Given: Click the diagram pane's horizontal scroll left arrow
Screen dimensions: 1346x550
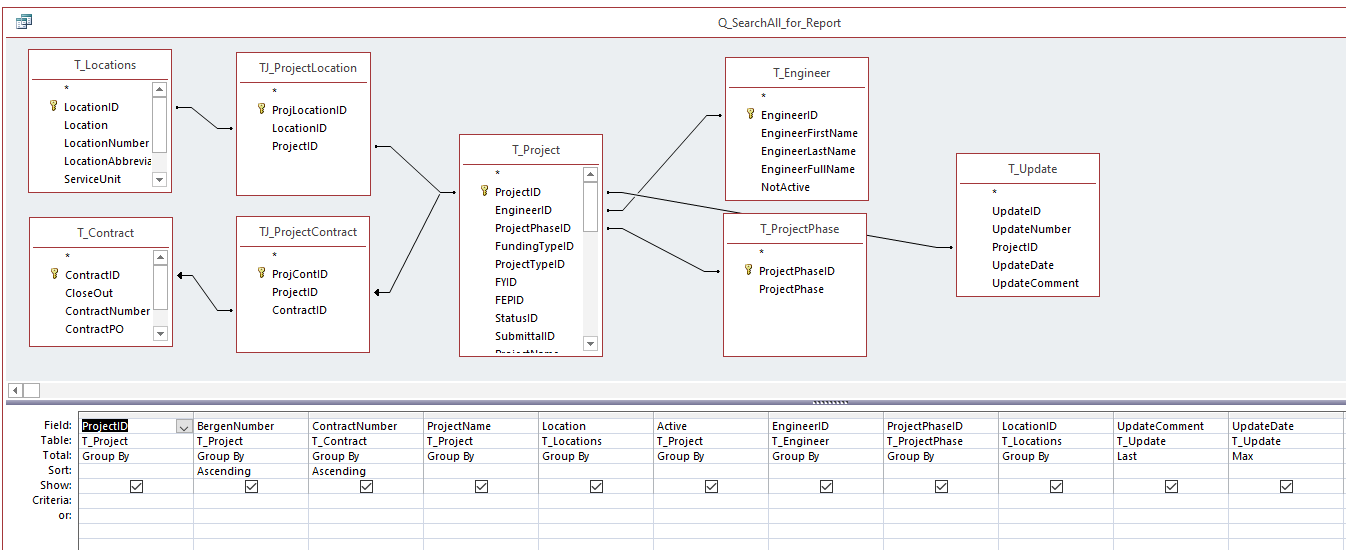Looking at the screenshot, I should point(15,390).
